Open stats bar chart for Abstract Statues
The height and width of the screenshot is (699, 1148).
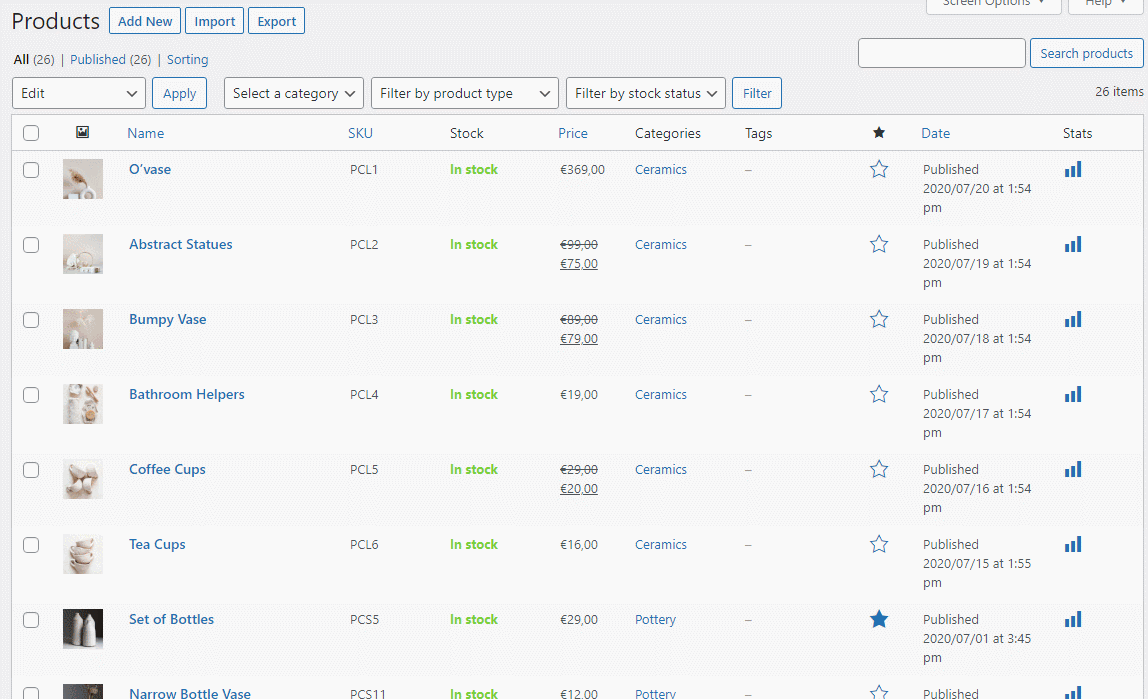1073,245
